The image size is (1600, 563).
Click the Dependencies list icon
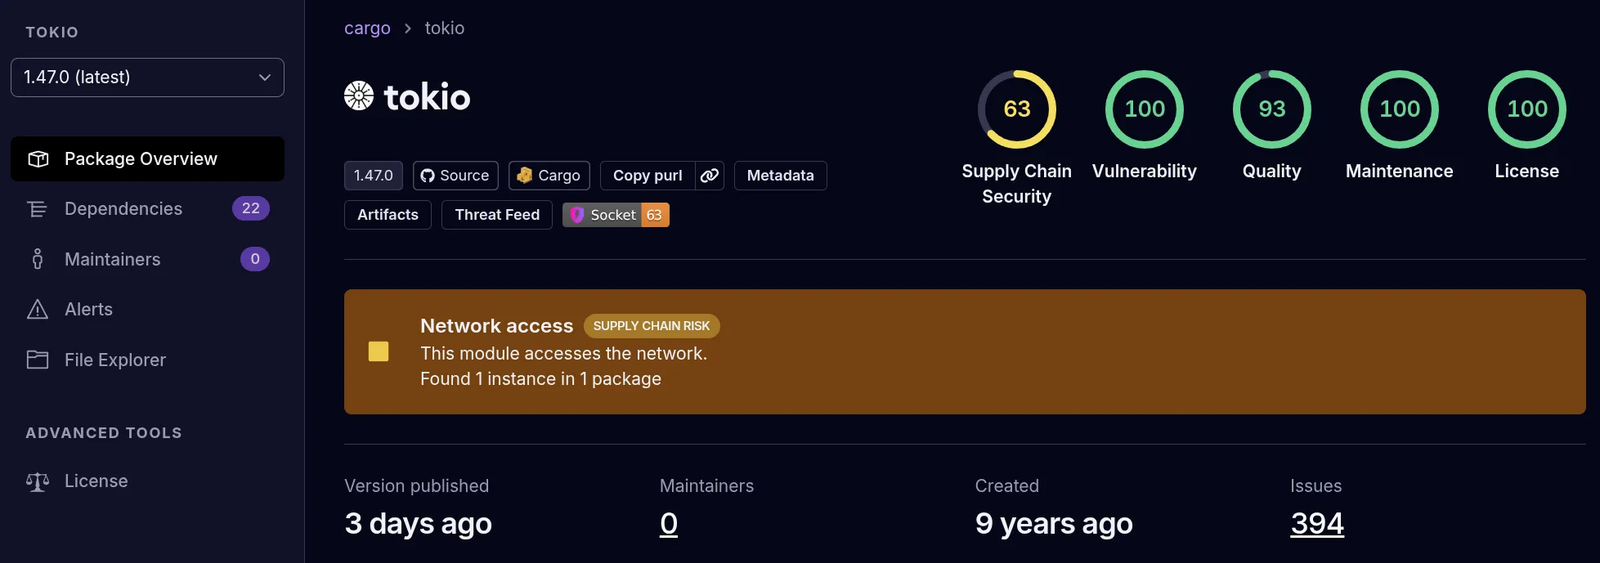(38, 209)
